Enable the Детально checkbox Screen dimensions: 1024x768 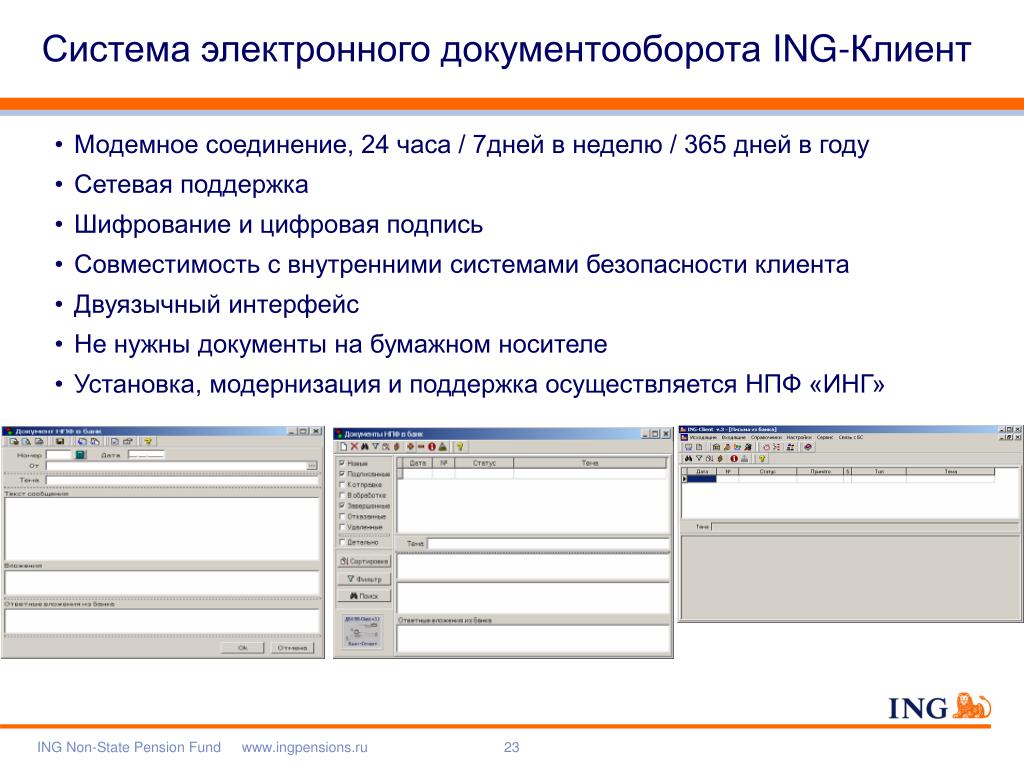342,542
